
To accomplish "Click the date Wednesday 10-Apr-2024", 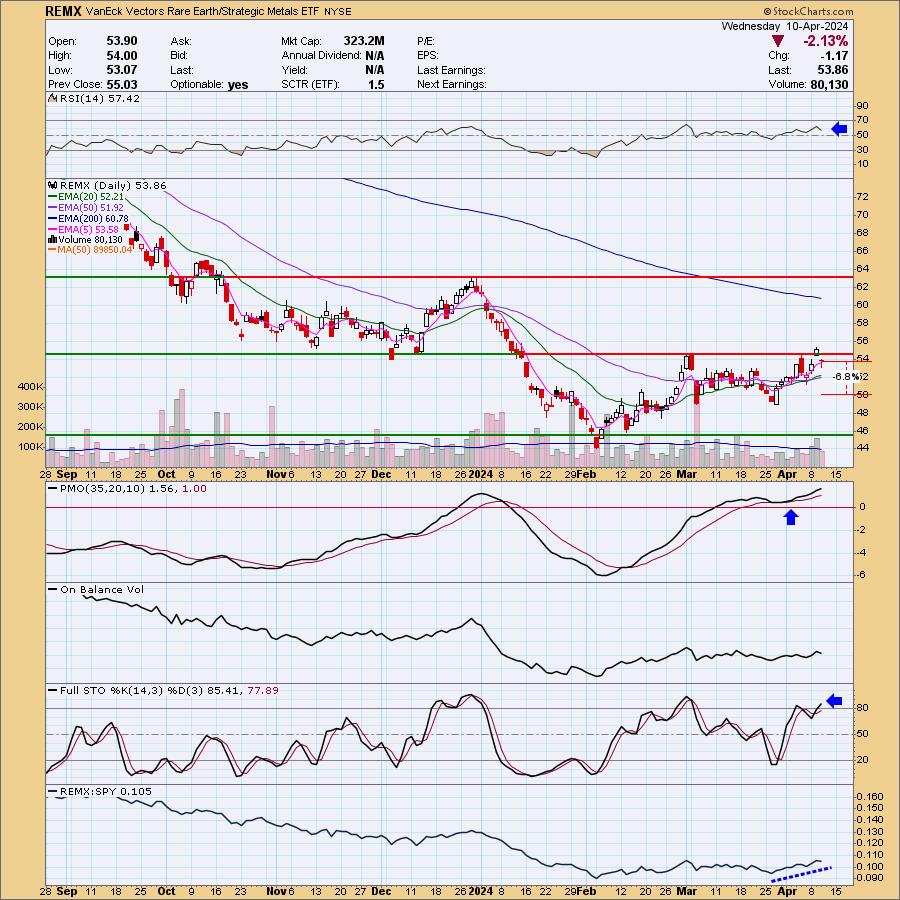I will click(x=785, y=26).
